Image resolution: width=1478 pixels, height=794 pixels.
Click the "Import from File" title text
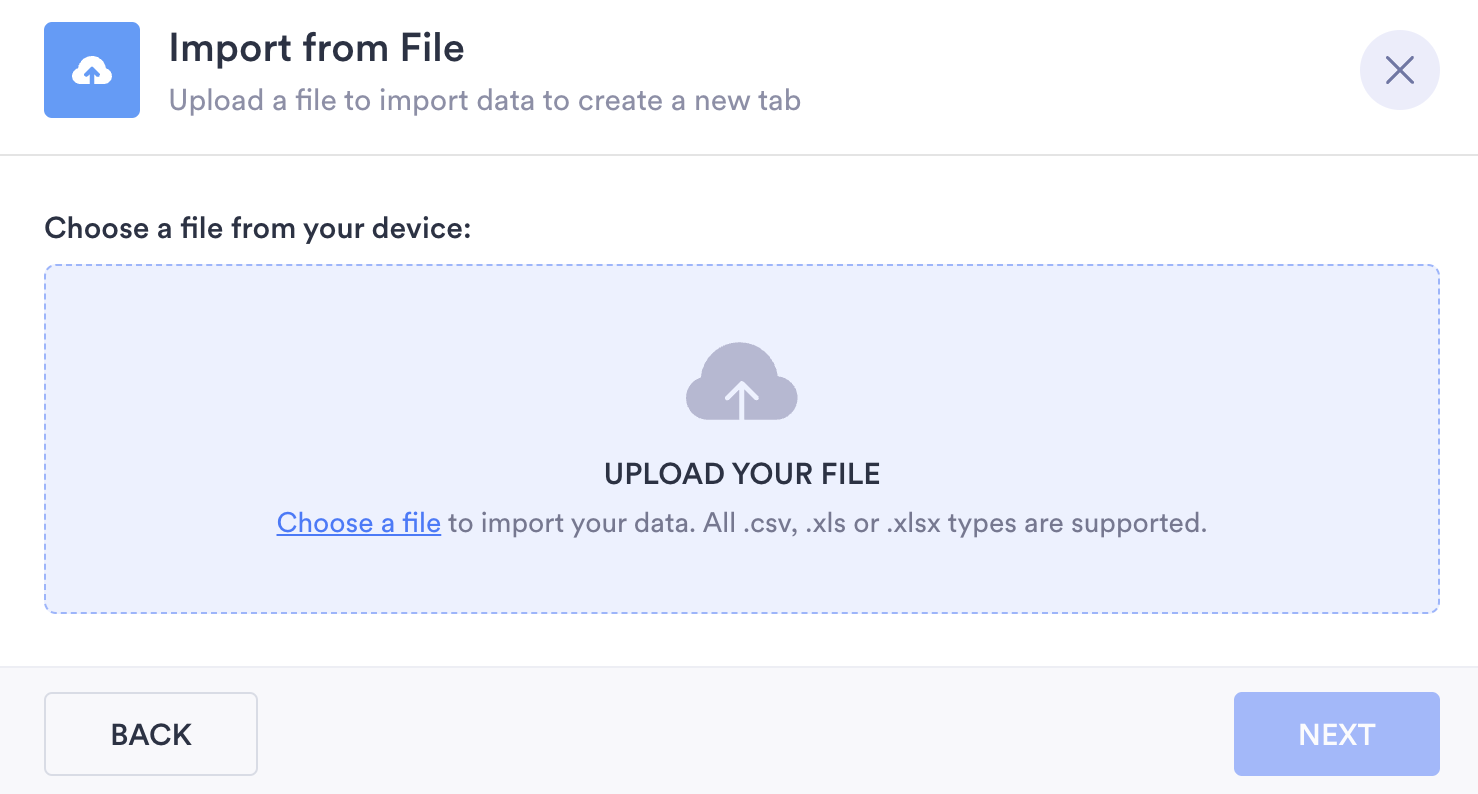(316, 48)
